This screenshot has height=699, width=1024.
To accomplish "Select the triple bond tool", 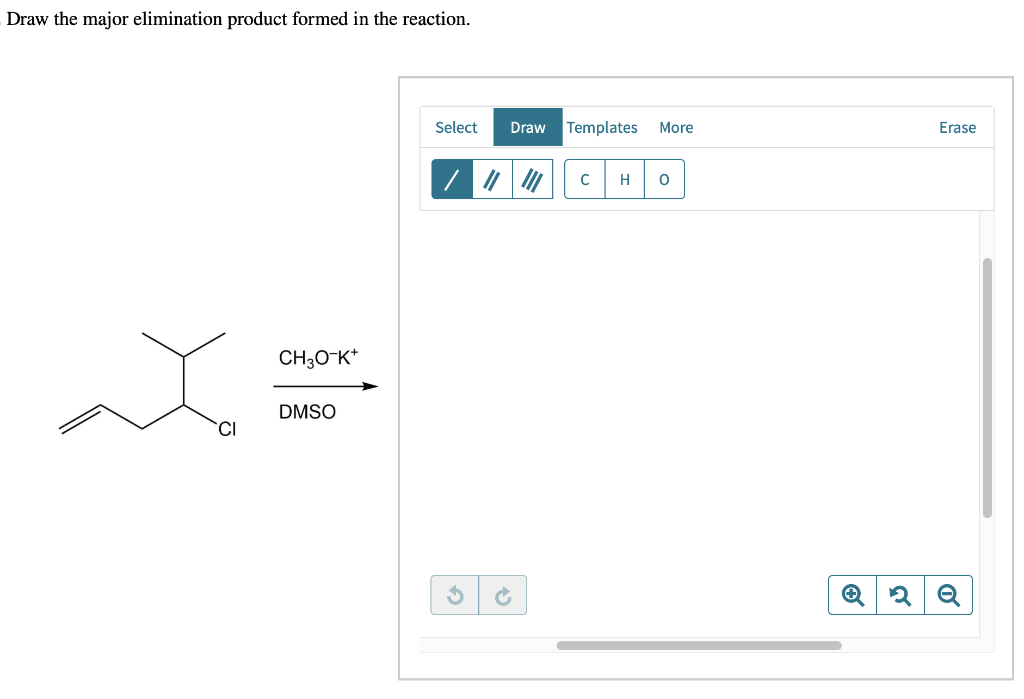I will pyautogui.click(x=533, y=178).
